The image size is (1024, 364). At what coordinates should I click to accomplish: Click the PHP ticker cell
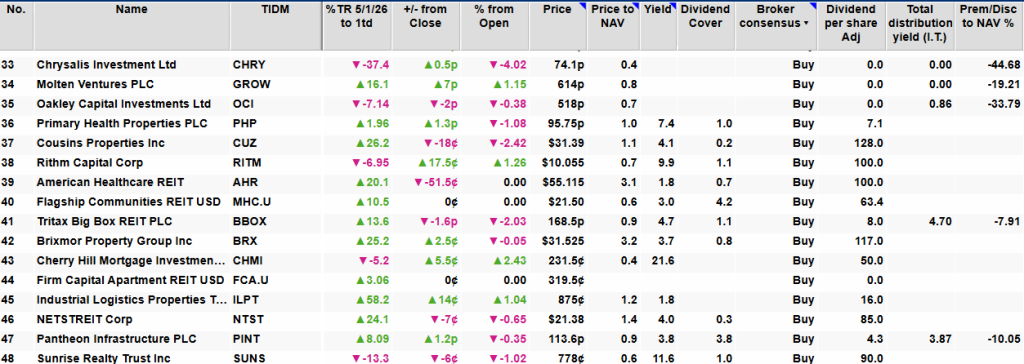pos(244,124)
